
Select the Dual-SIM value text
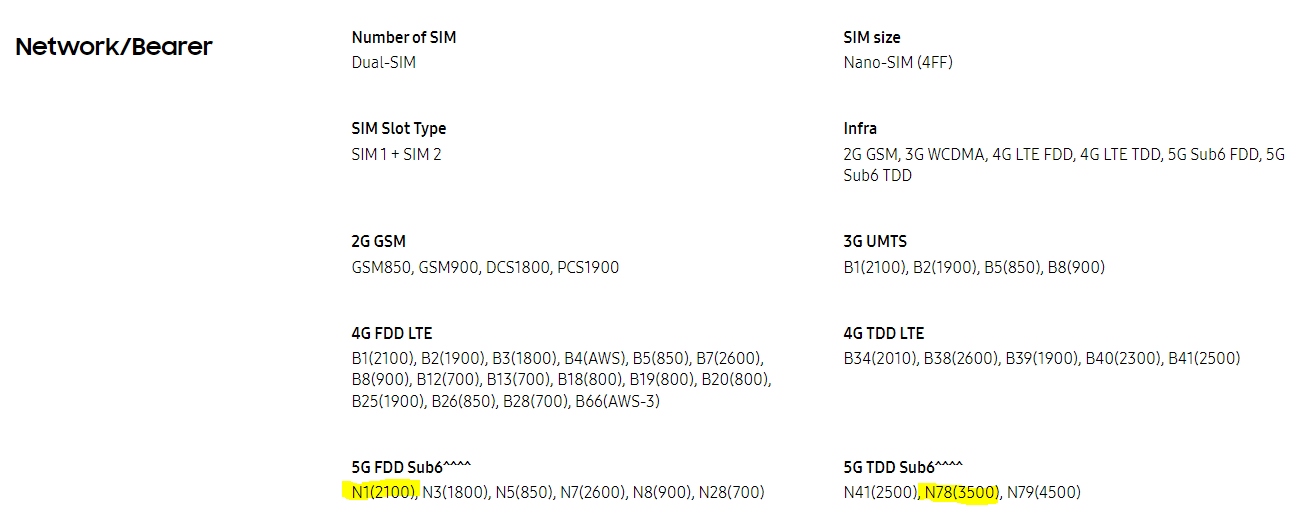click(x=384, y=62)
